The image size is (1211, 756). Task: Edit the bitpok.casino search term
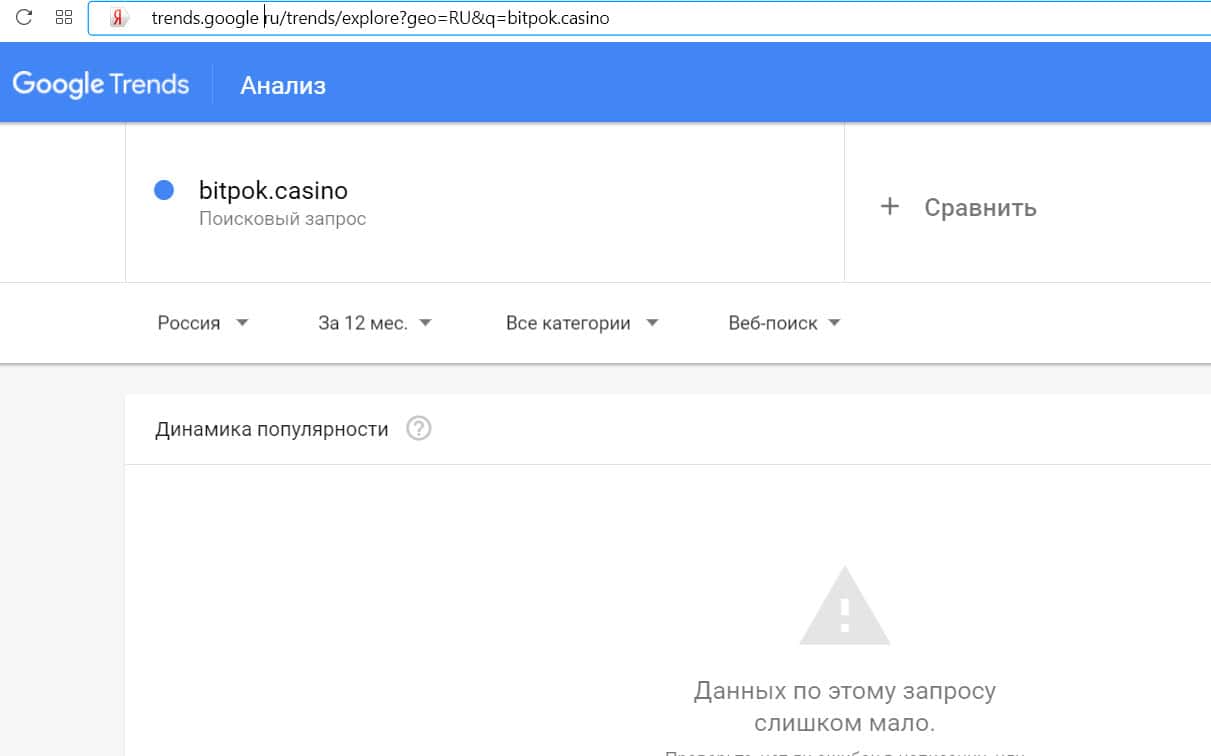[x=273, y=190]
